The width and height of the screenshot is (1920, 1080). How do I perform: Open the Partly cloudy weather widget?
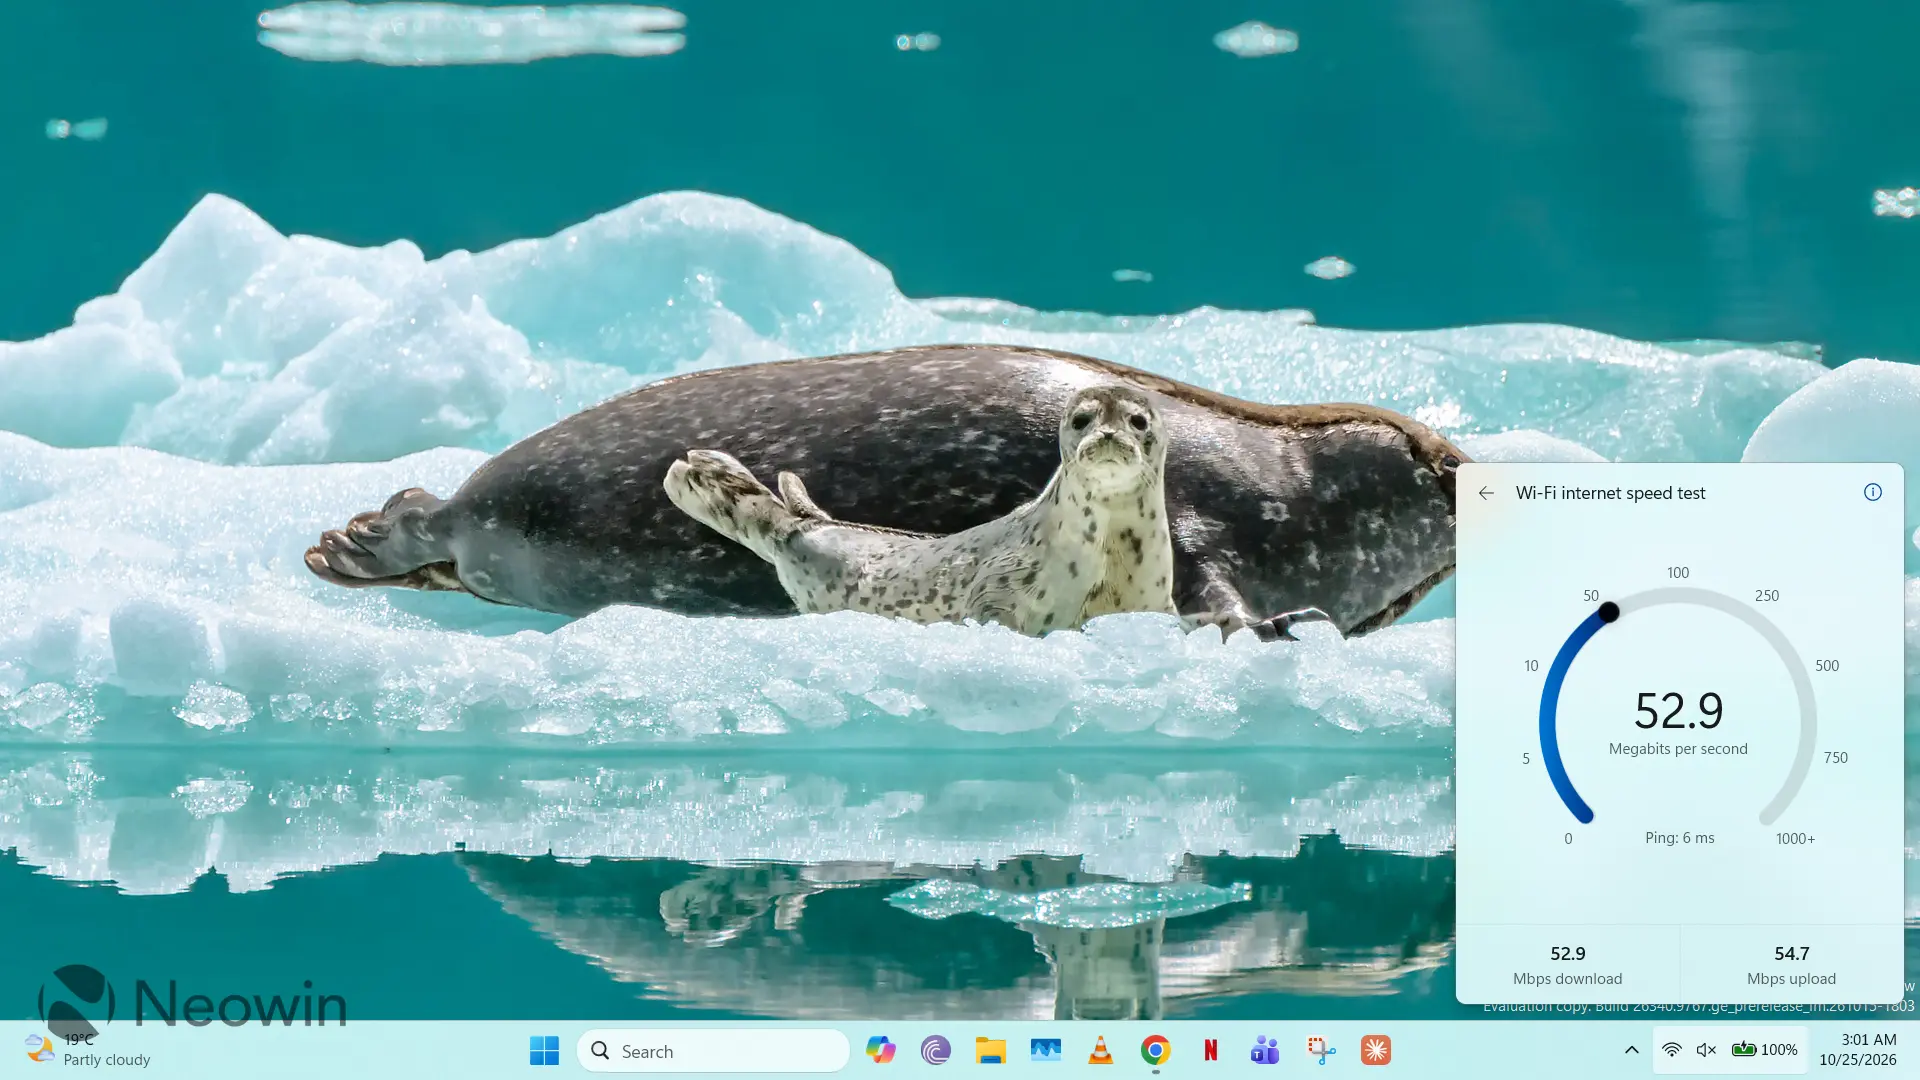tap(88, 1050)
